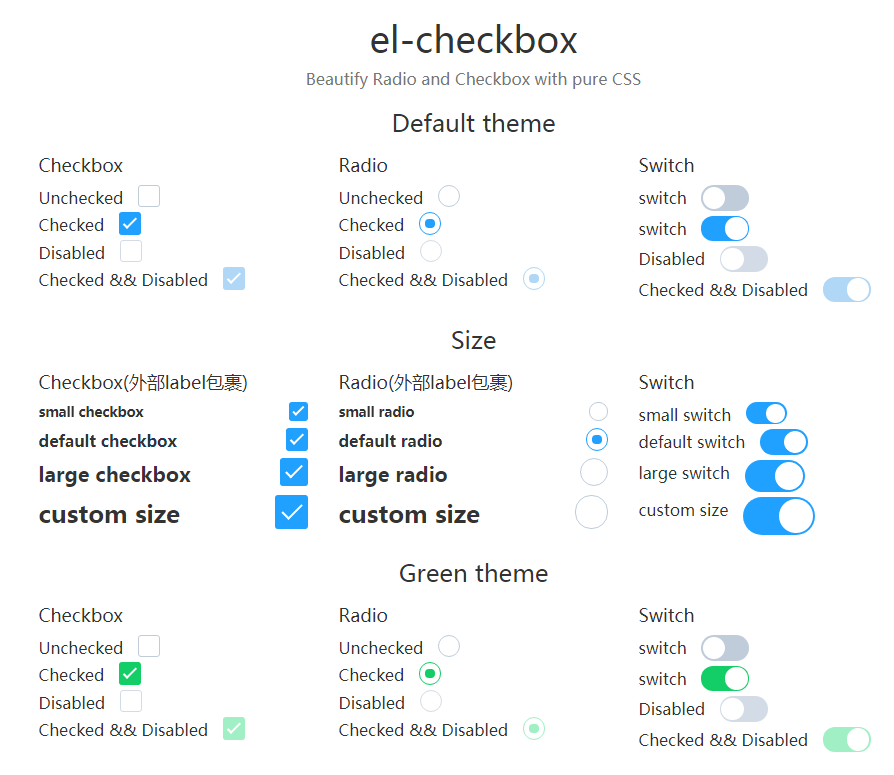Untick the large checkbox box

click(x=294, y=472)
